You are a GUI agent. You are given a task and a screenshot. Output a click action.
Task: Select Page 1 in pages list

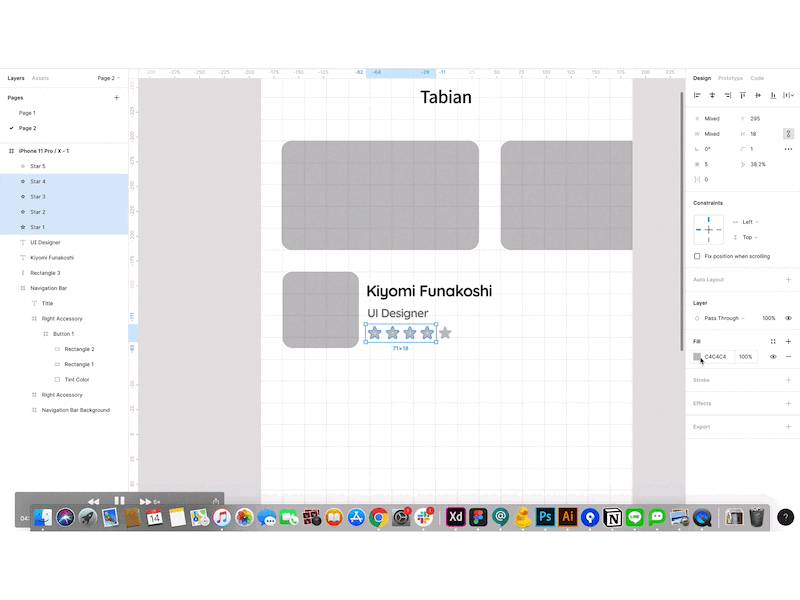click(x=27, y=113)
